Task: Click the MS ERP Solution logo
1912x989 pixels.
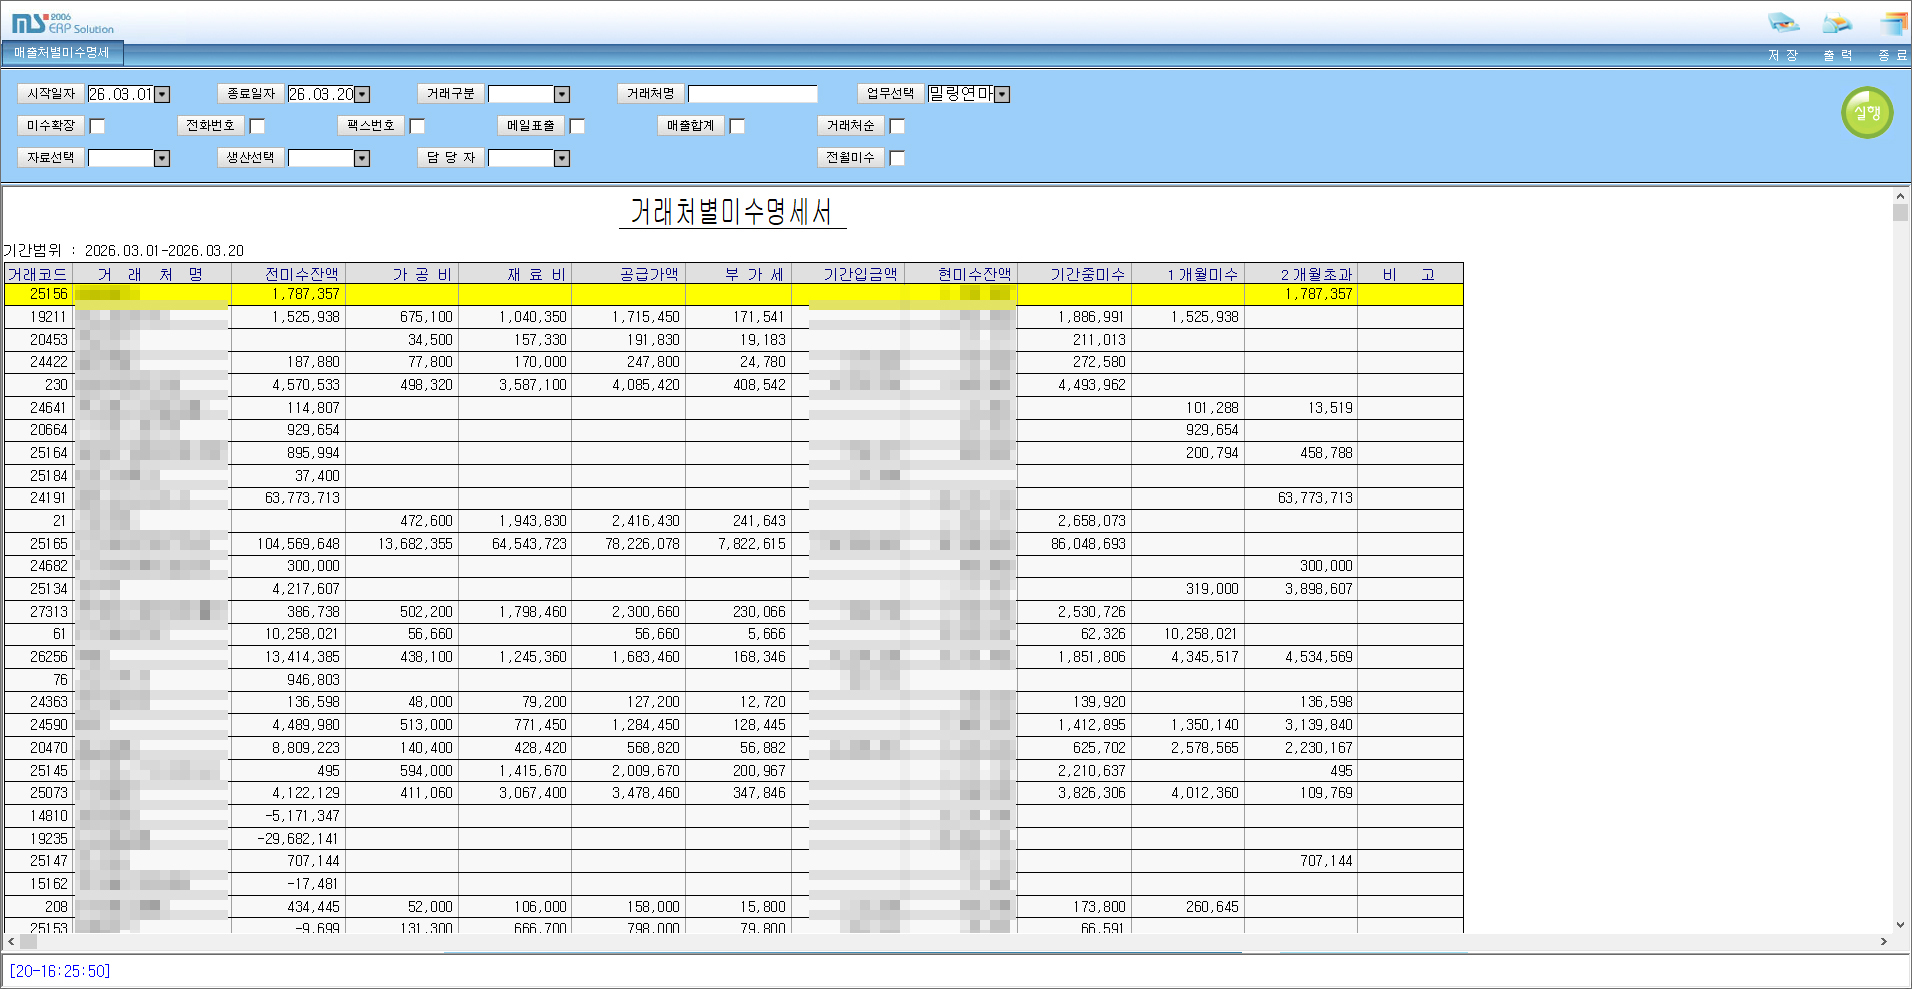Action: pos(63,23)
